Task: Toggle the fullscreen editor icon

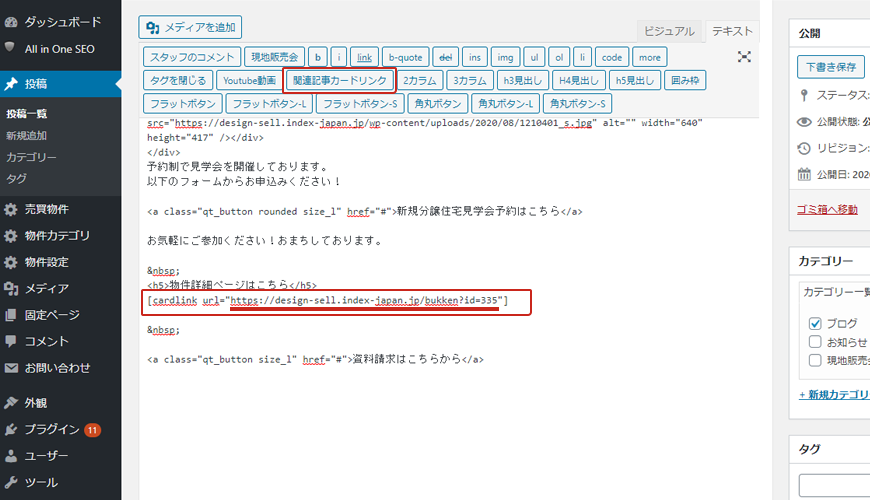Action: [744, 57]
